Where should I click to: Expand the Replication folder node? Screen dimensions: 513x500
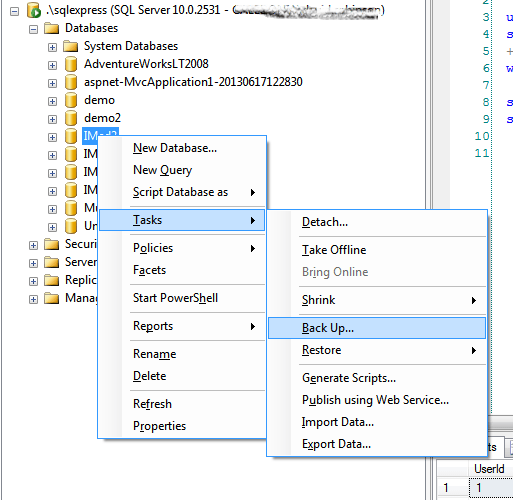pos(33,282)
